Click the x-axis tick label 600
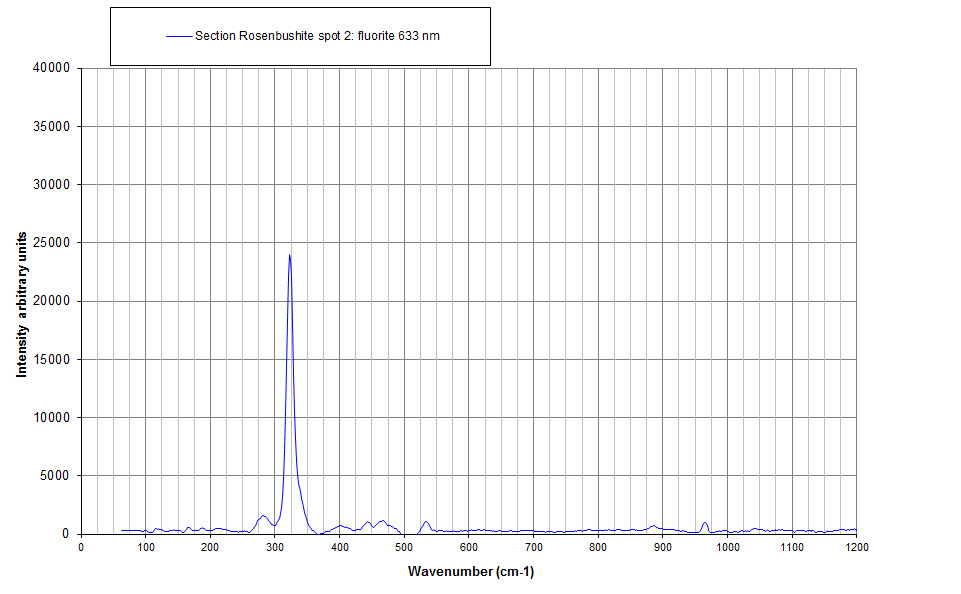Screen dimensions: 961x594 coord(469,548)
